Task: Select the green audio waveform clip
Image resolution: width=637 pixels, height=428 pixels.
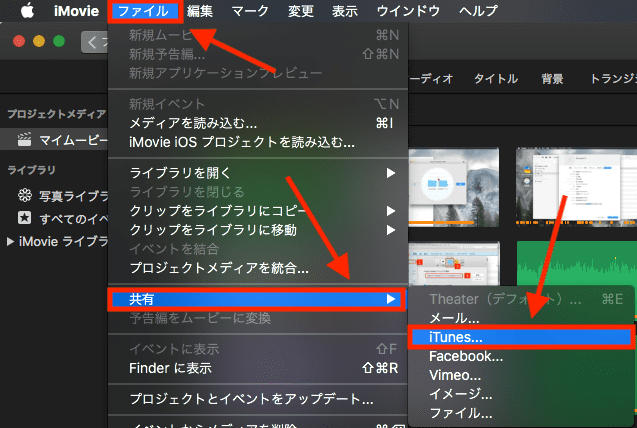Action: point(576,264)
